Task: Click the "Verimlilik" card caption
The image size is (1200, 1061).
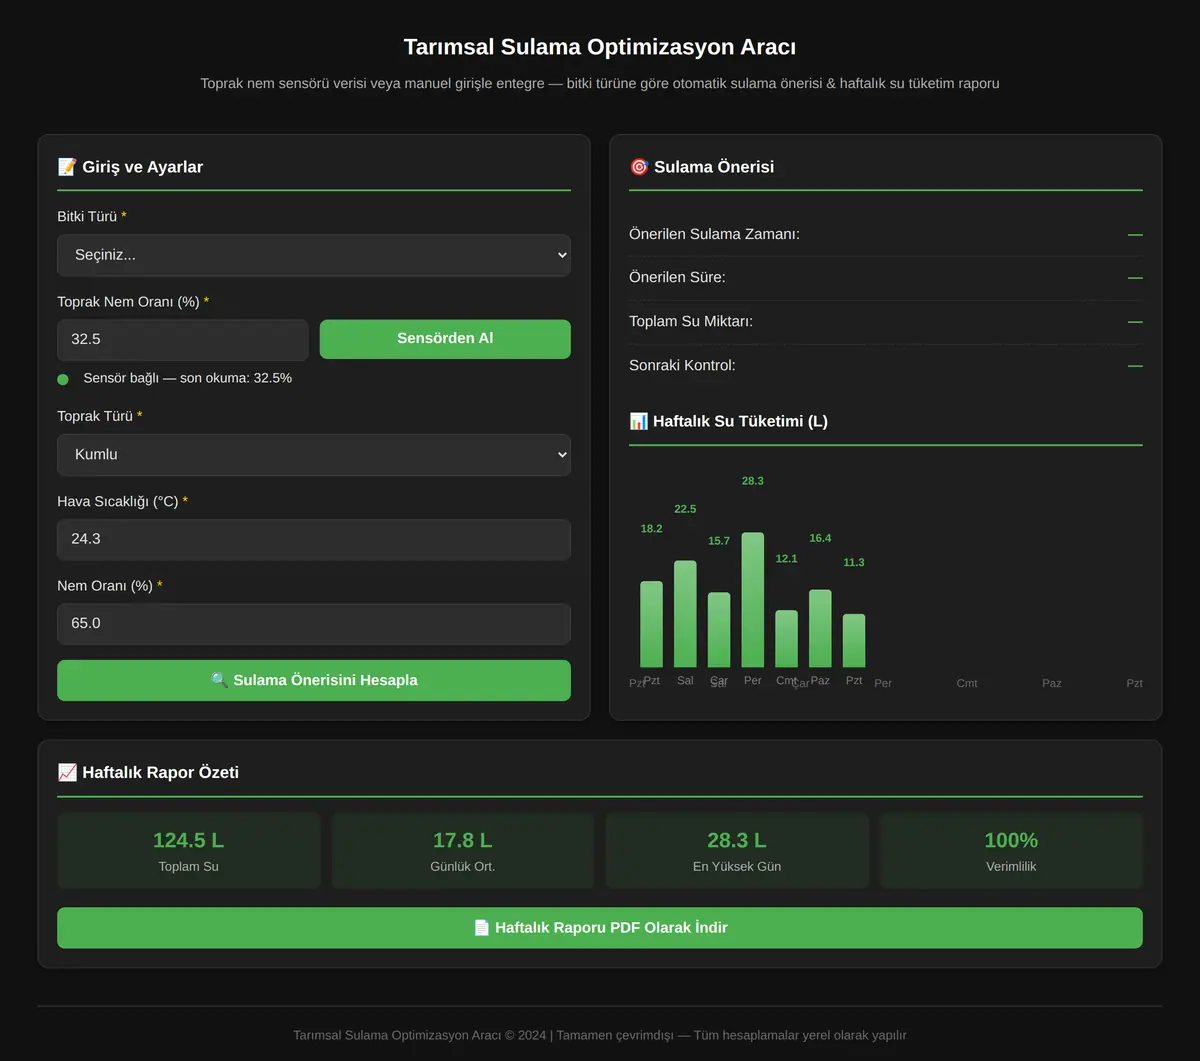Action: [x=1011, y=866]
